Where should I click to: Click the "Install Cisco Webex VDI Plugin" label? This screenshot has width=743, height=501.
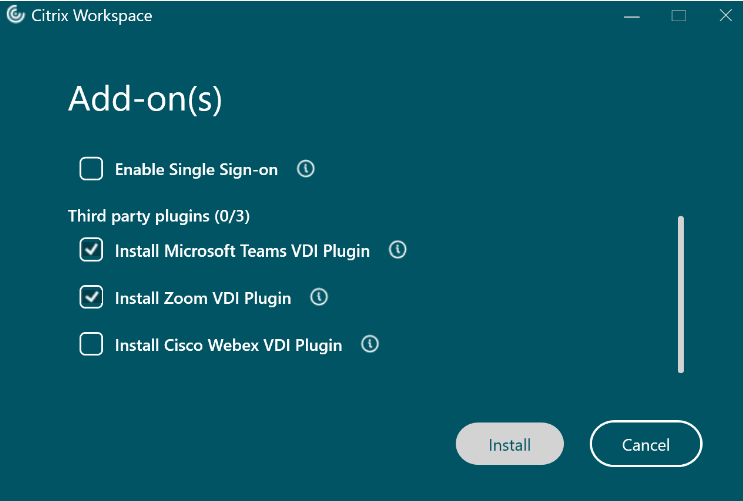click(228, 346)
